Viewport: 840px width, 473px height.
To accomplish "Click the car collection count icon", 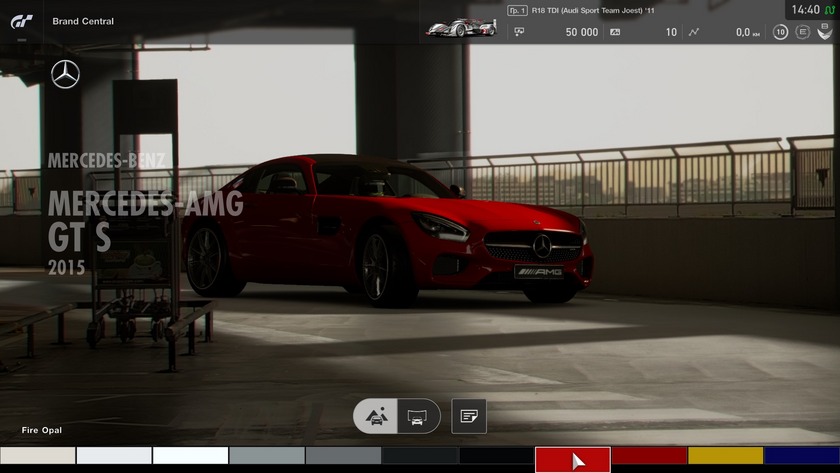I will [615, 32].
